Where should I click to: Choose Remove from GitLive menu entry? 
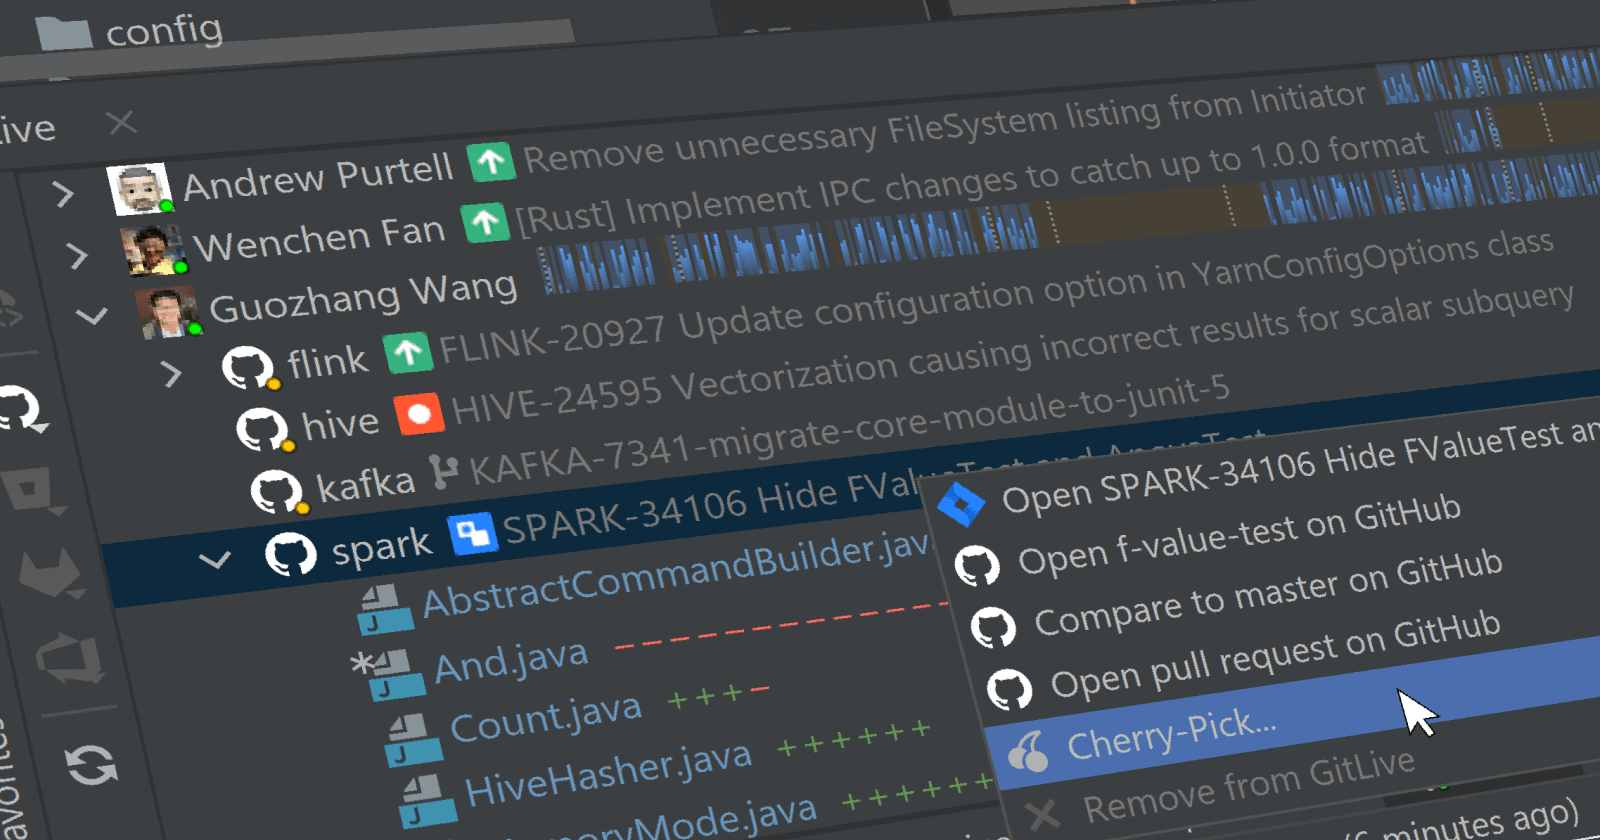1248,786
